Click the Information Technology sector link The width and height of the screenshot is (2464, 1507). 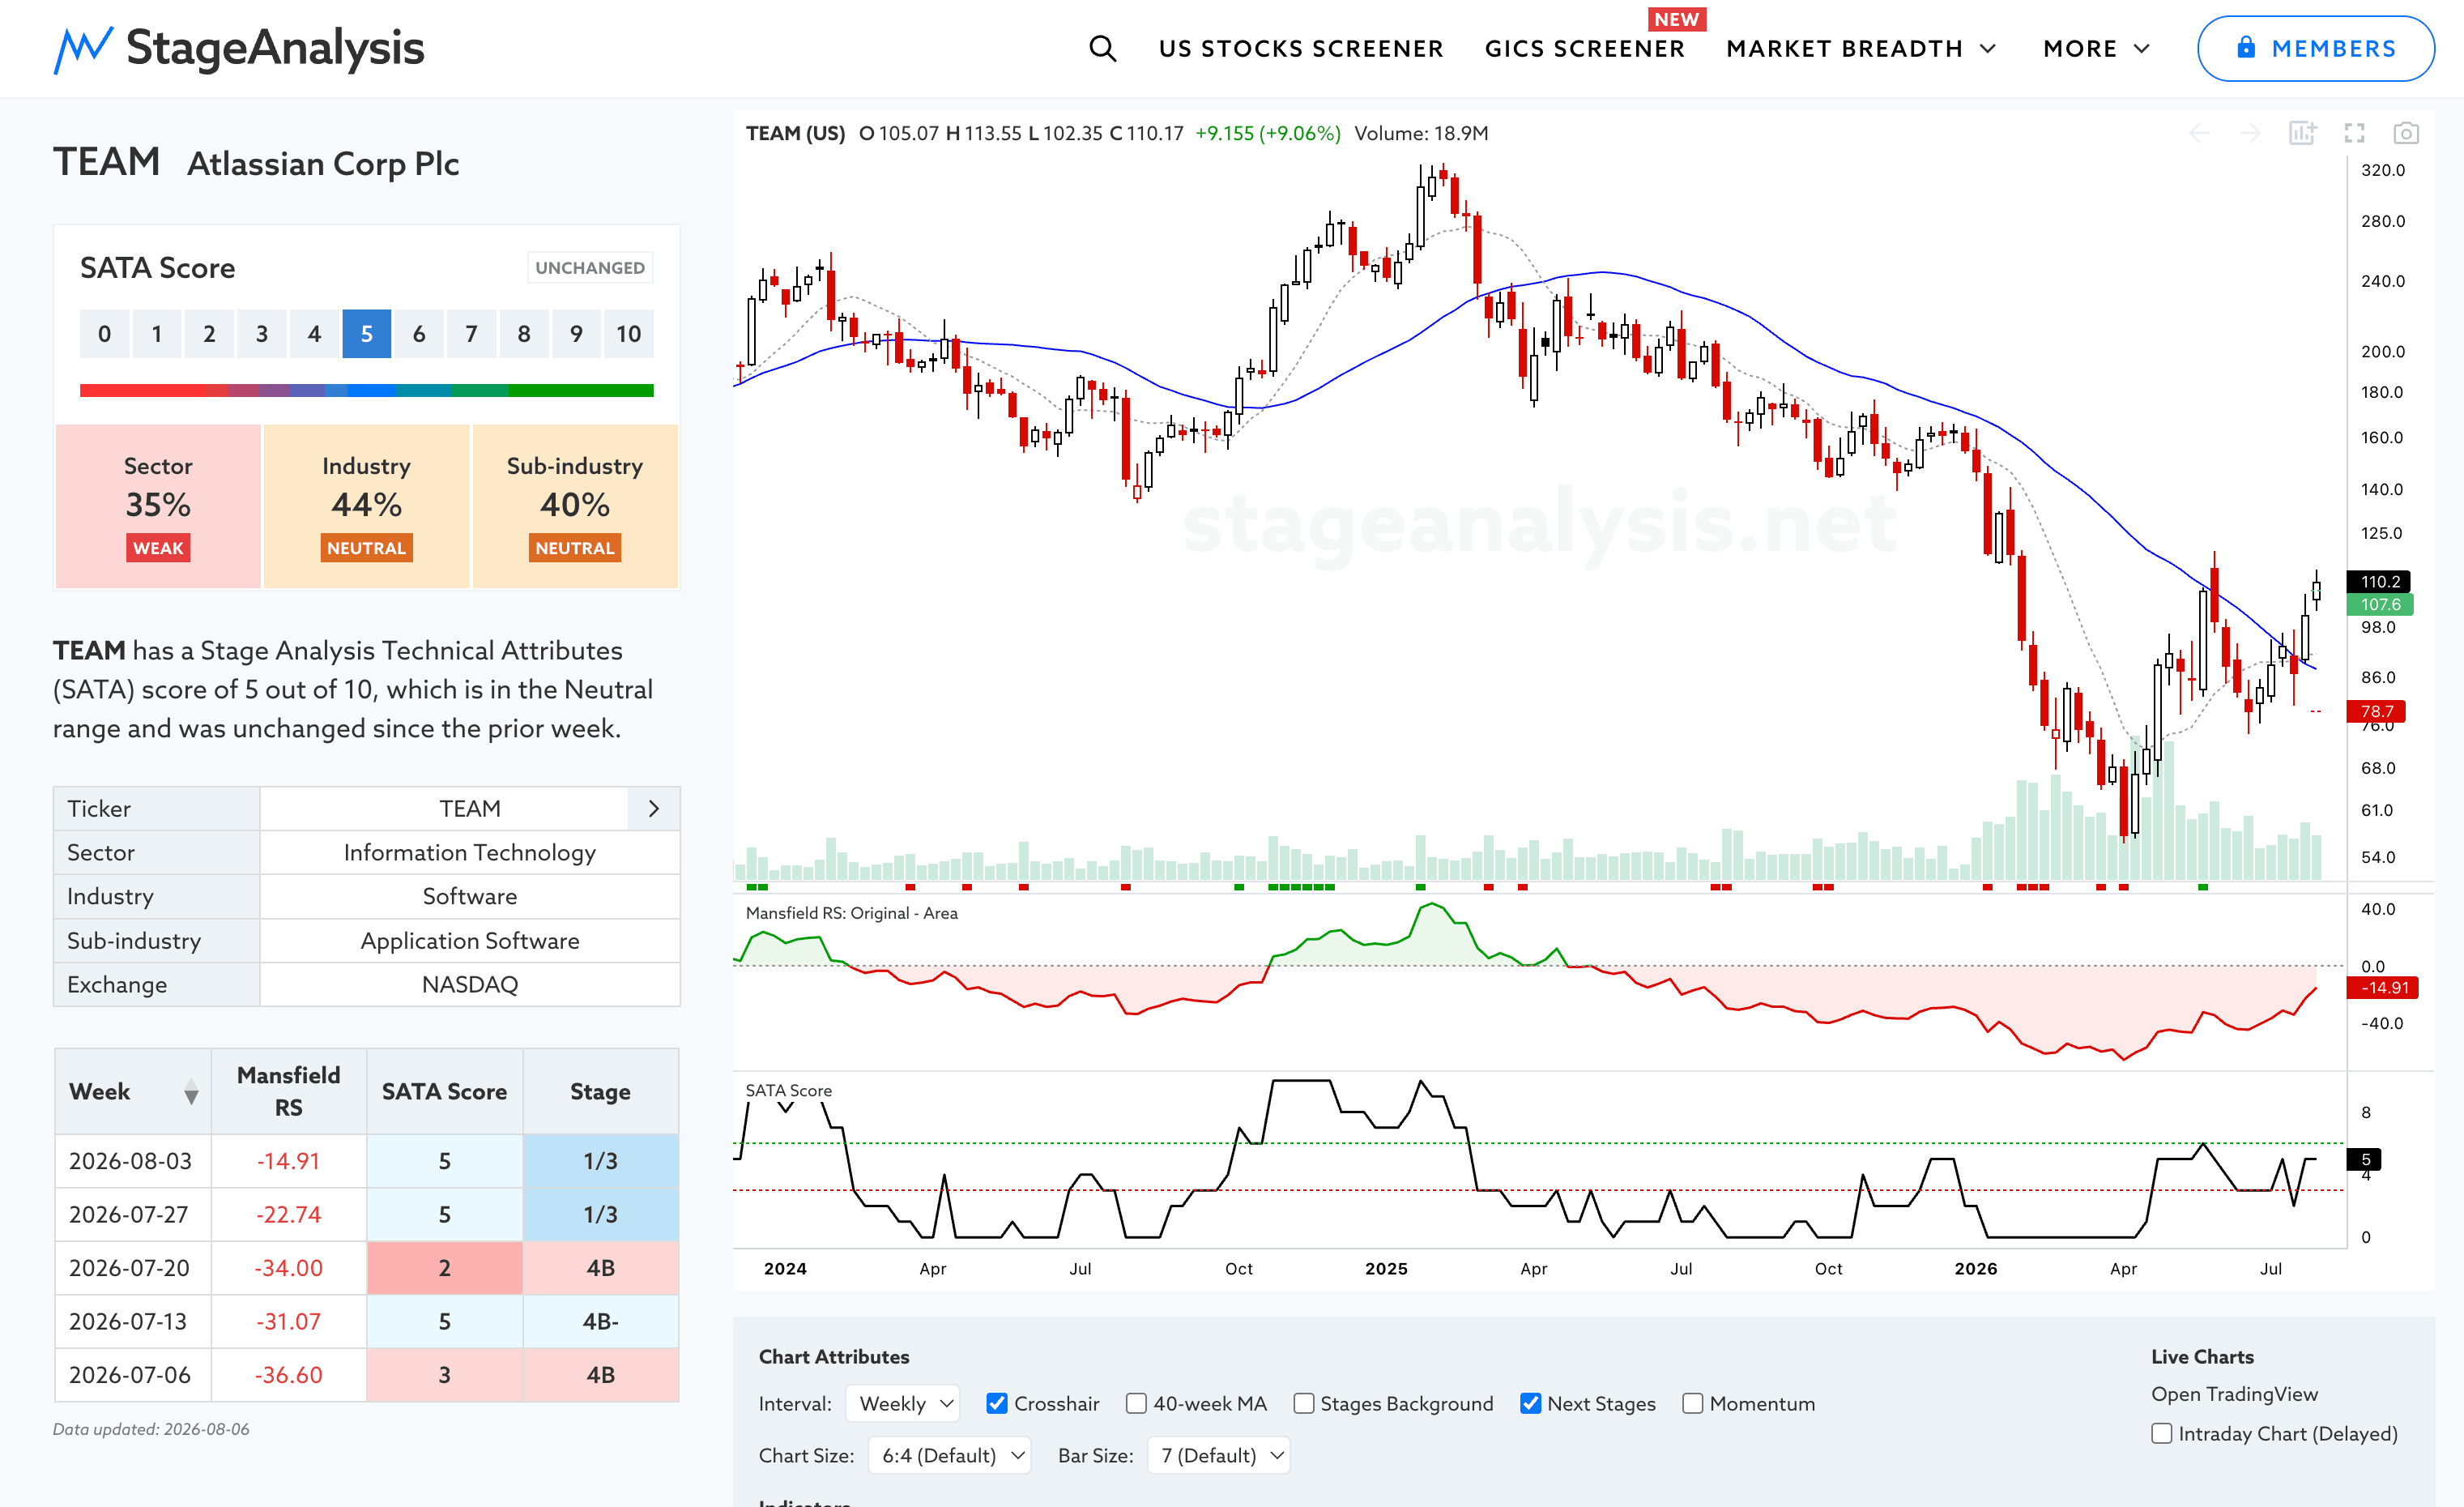(470, 852)
